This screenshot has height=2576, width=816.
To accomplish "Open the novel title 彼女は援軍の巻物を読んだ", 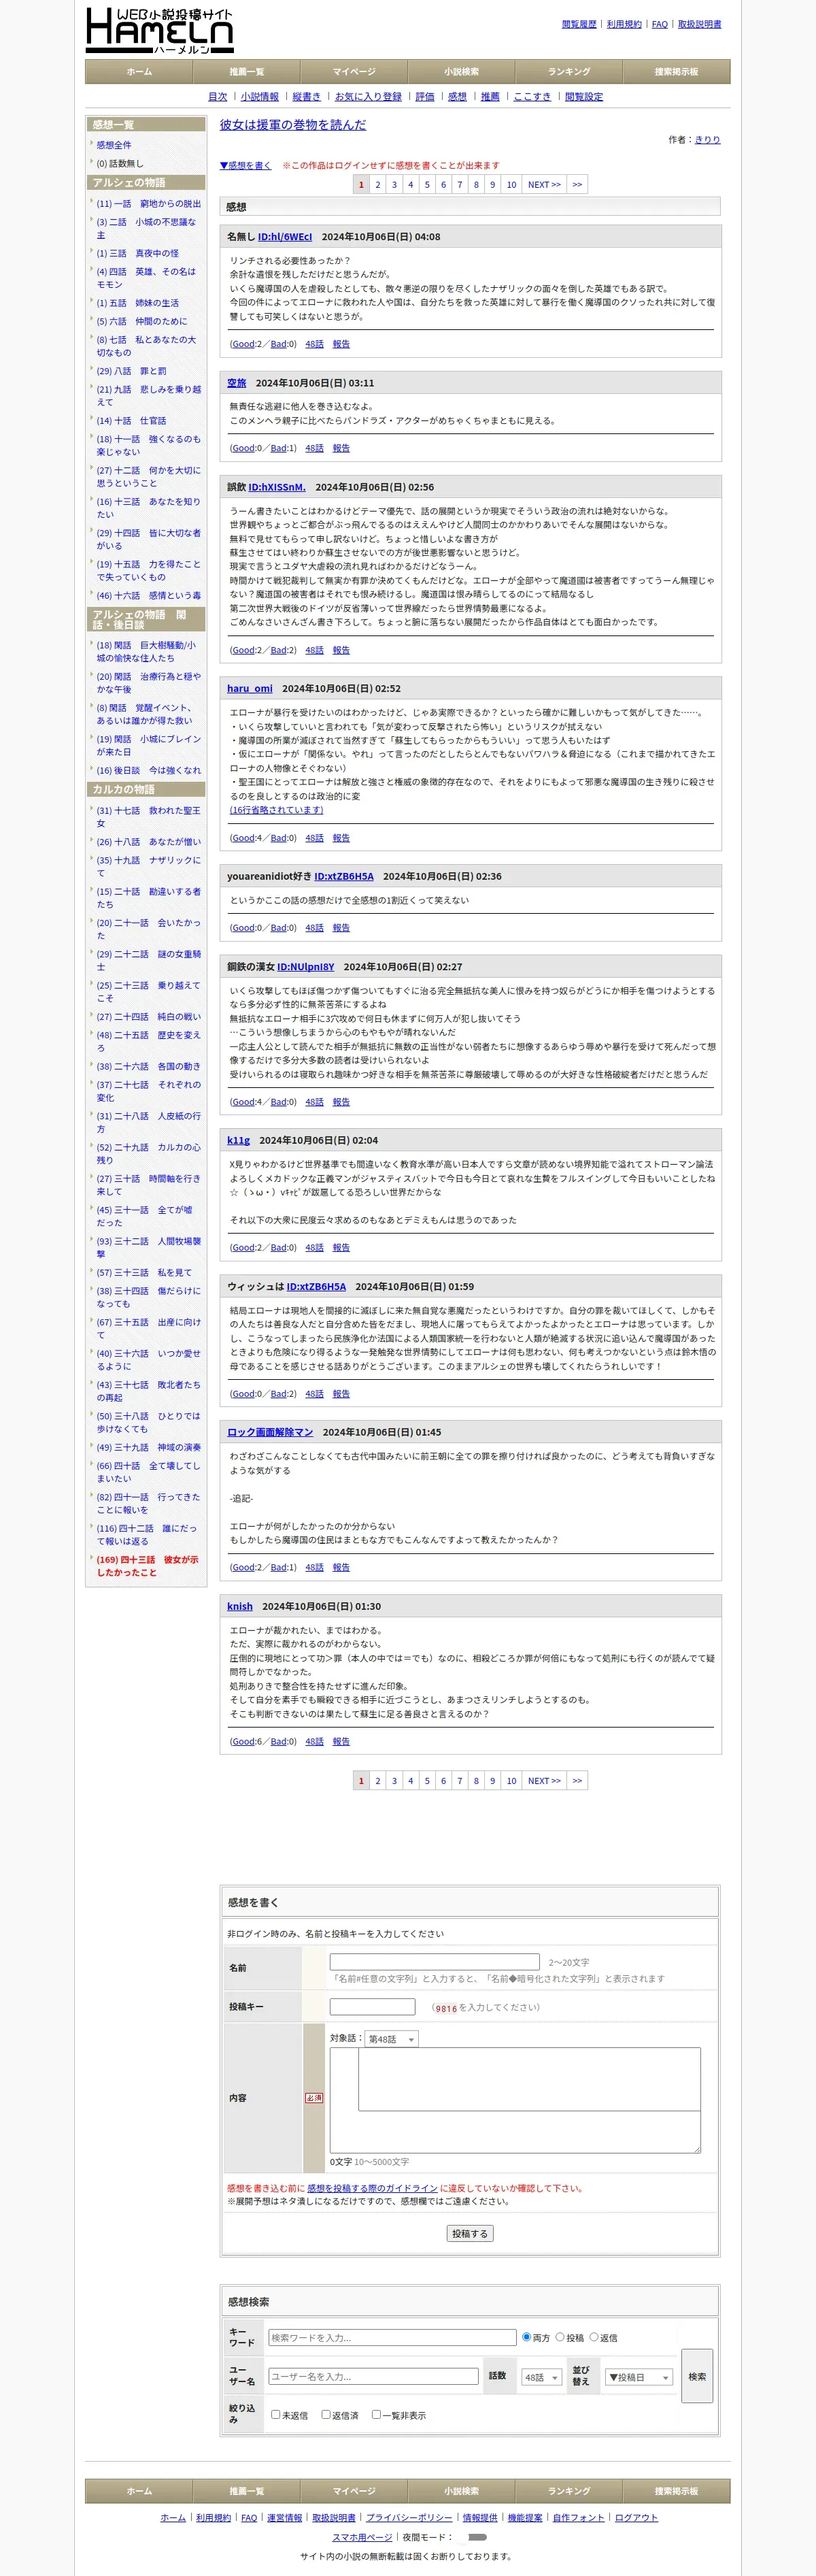I will (x=293, y=125).
